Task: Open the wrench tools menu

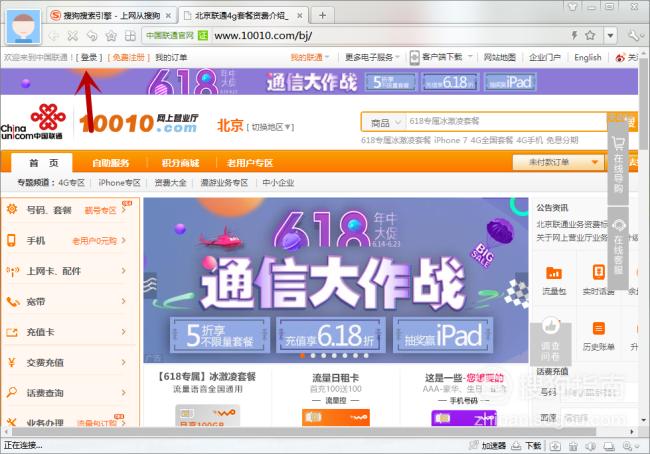Action: 634,36
